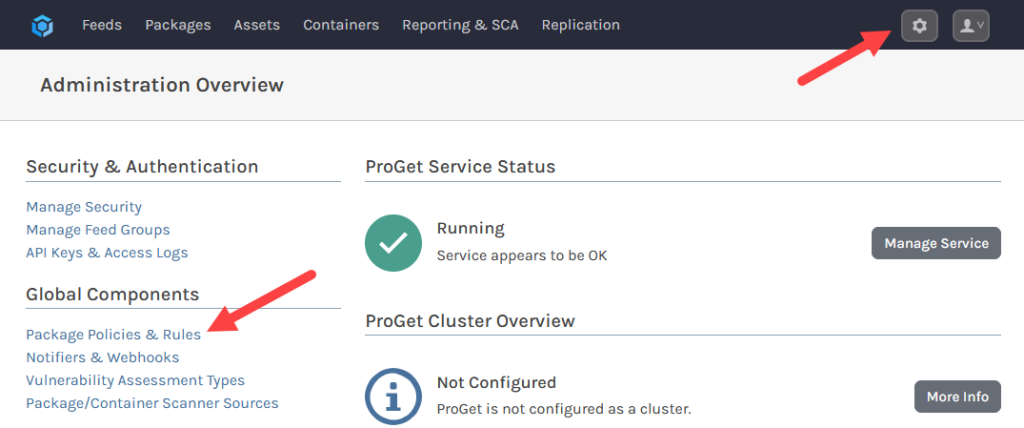
Task: Open API Keys & Access Logs
Action: (x=107, y=253)
